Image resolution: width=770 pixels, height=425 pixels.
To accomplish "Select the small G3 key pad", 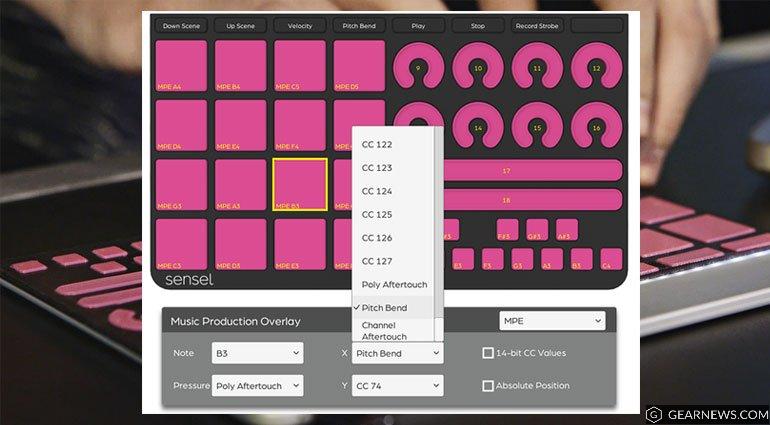I will [522, 259].
